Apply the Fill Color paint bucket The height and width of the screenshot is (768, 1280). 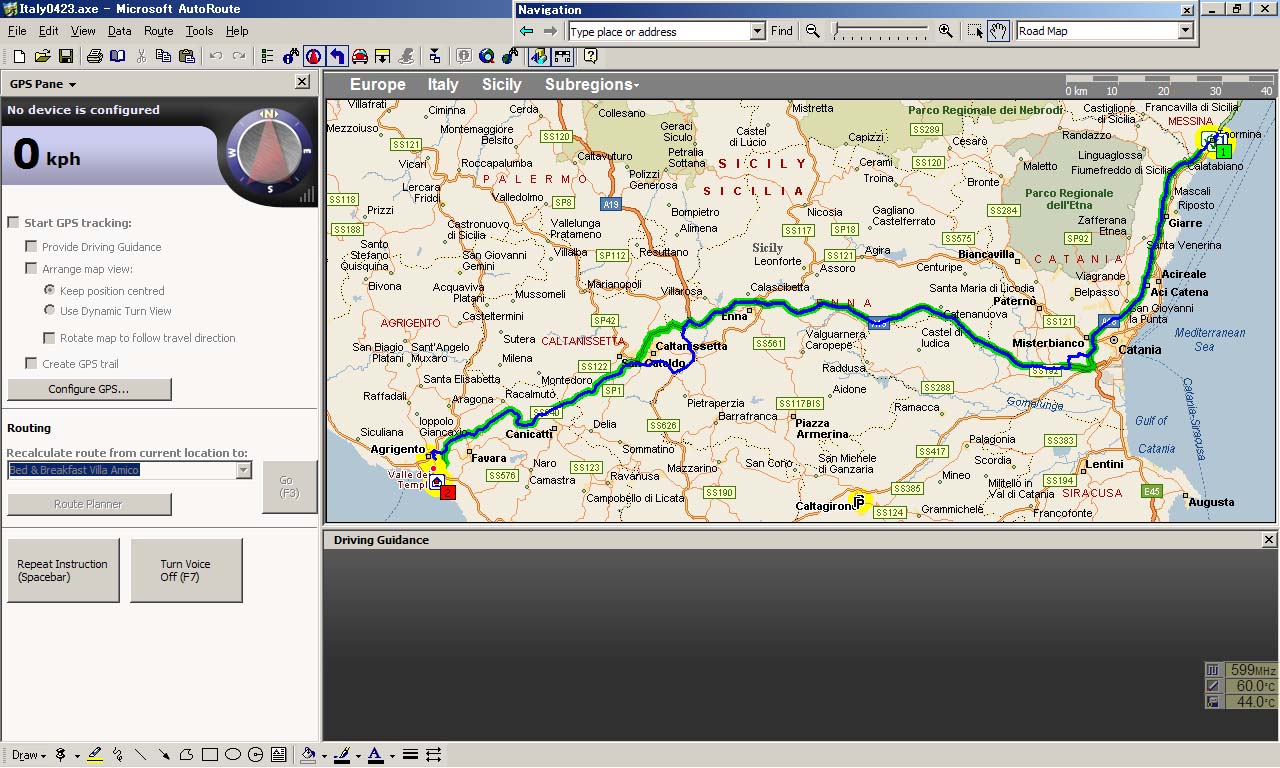[308, 755]
